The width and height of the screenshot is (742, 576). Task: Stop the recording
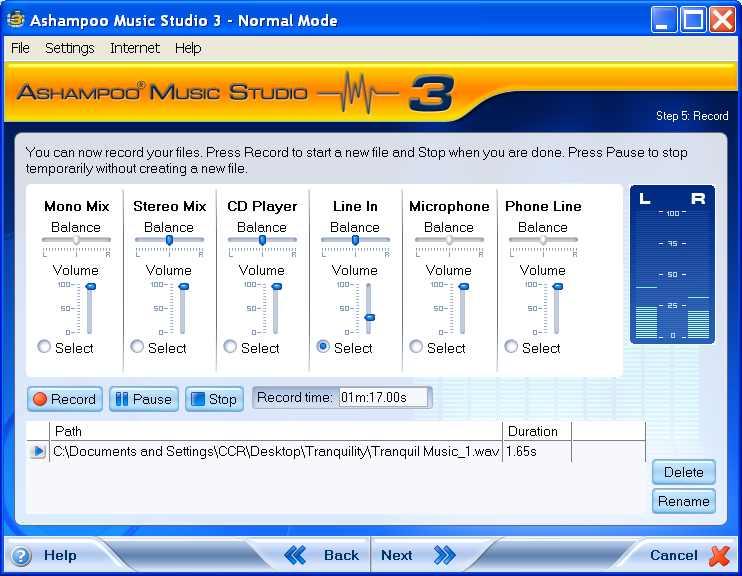[212, 399]
